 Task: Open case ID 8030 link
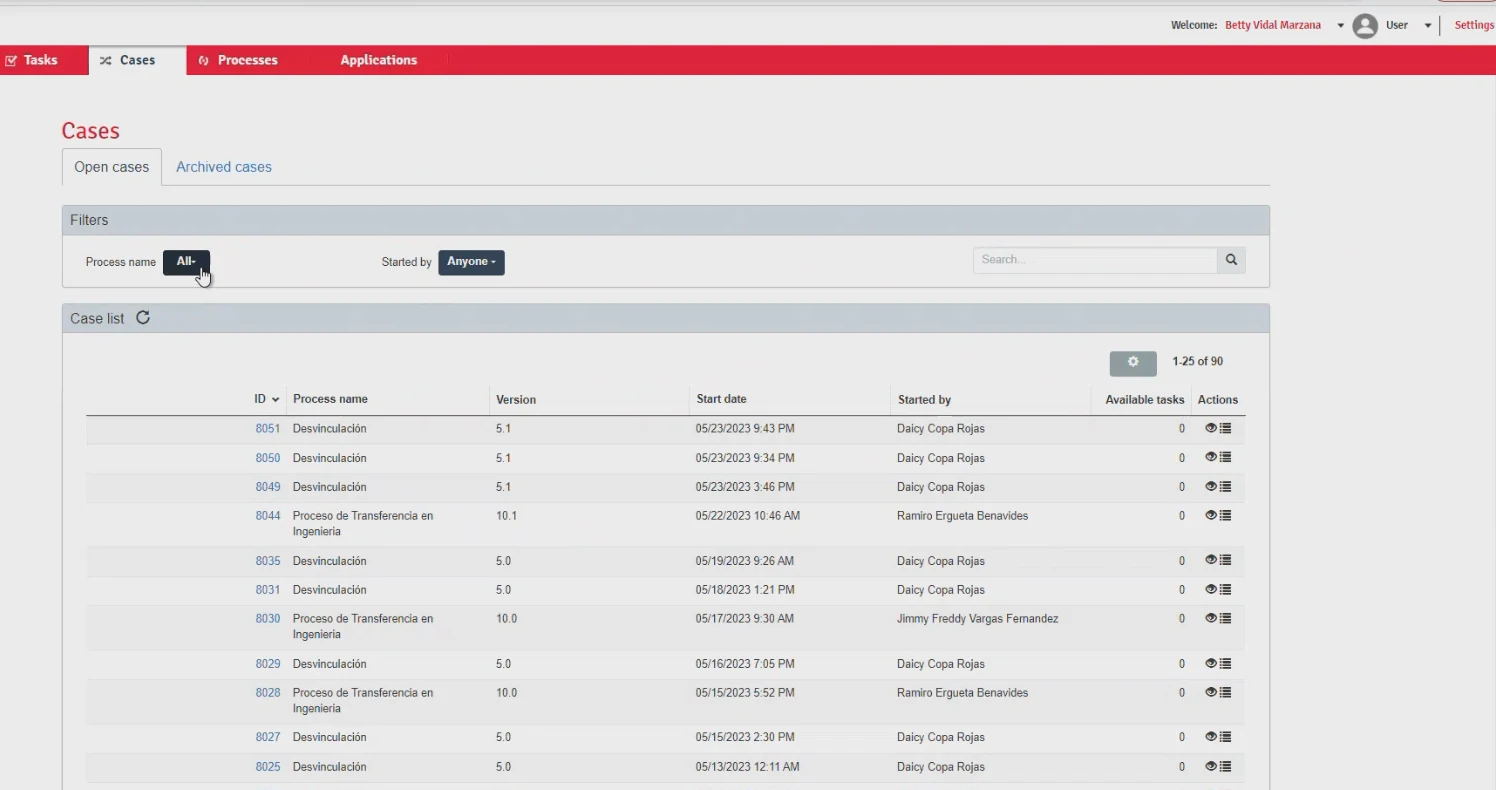pos(268,619)
